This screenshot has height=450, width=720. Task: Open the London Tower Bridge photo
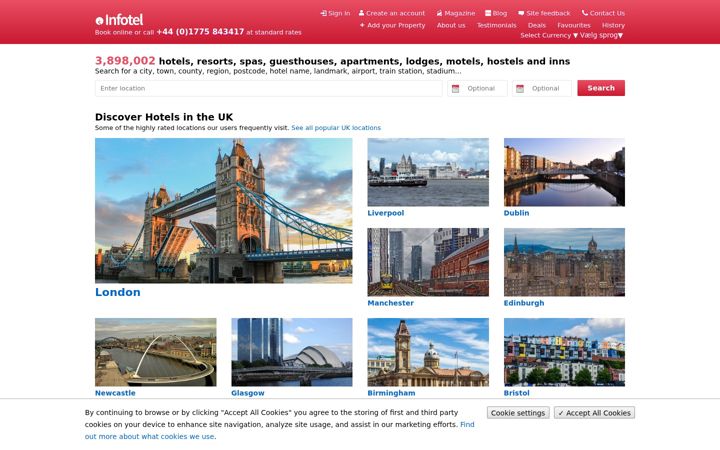(224, 210)
